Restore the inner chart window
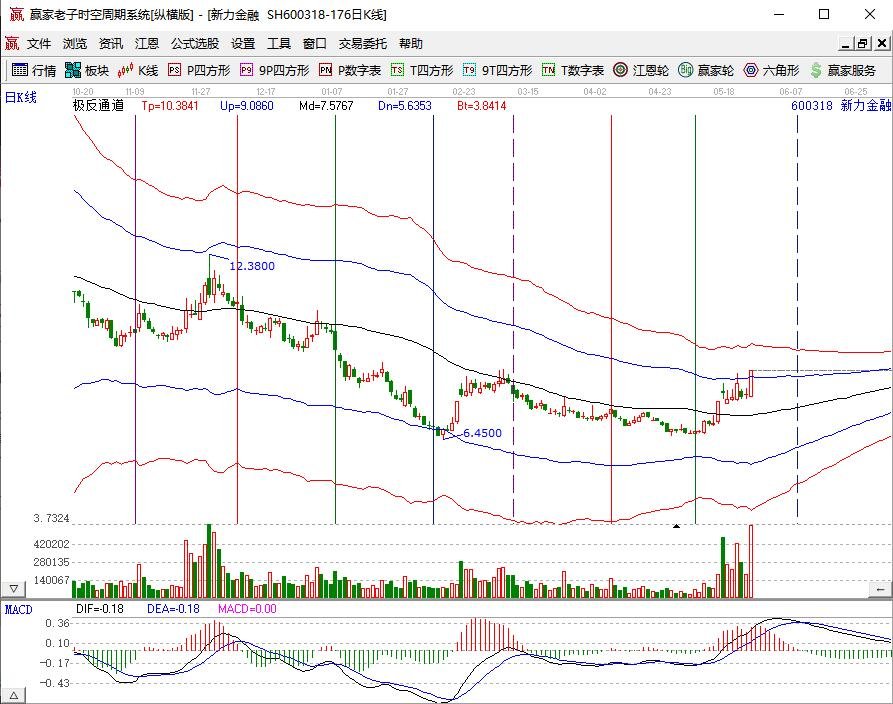 coord(863,43)
